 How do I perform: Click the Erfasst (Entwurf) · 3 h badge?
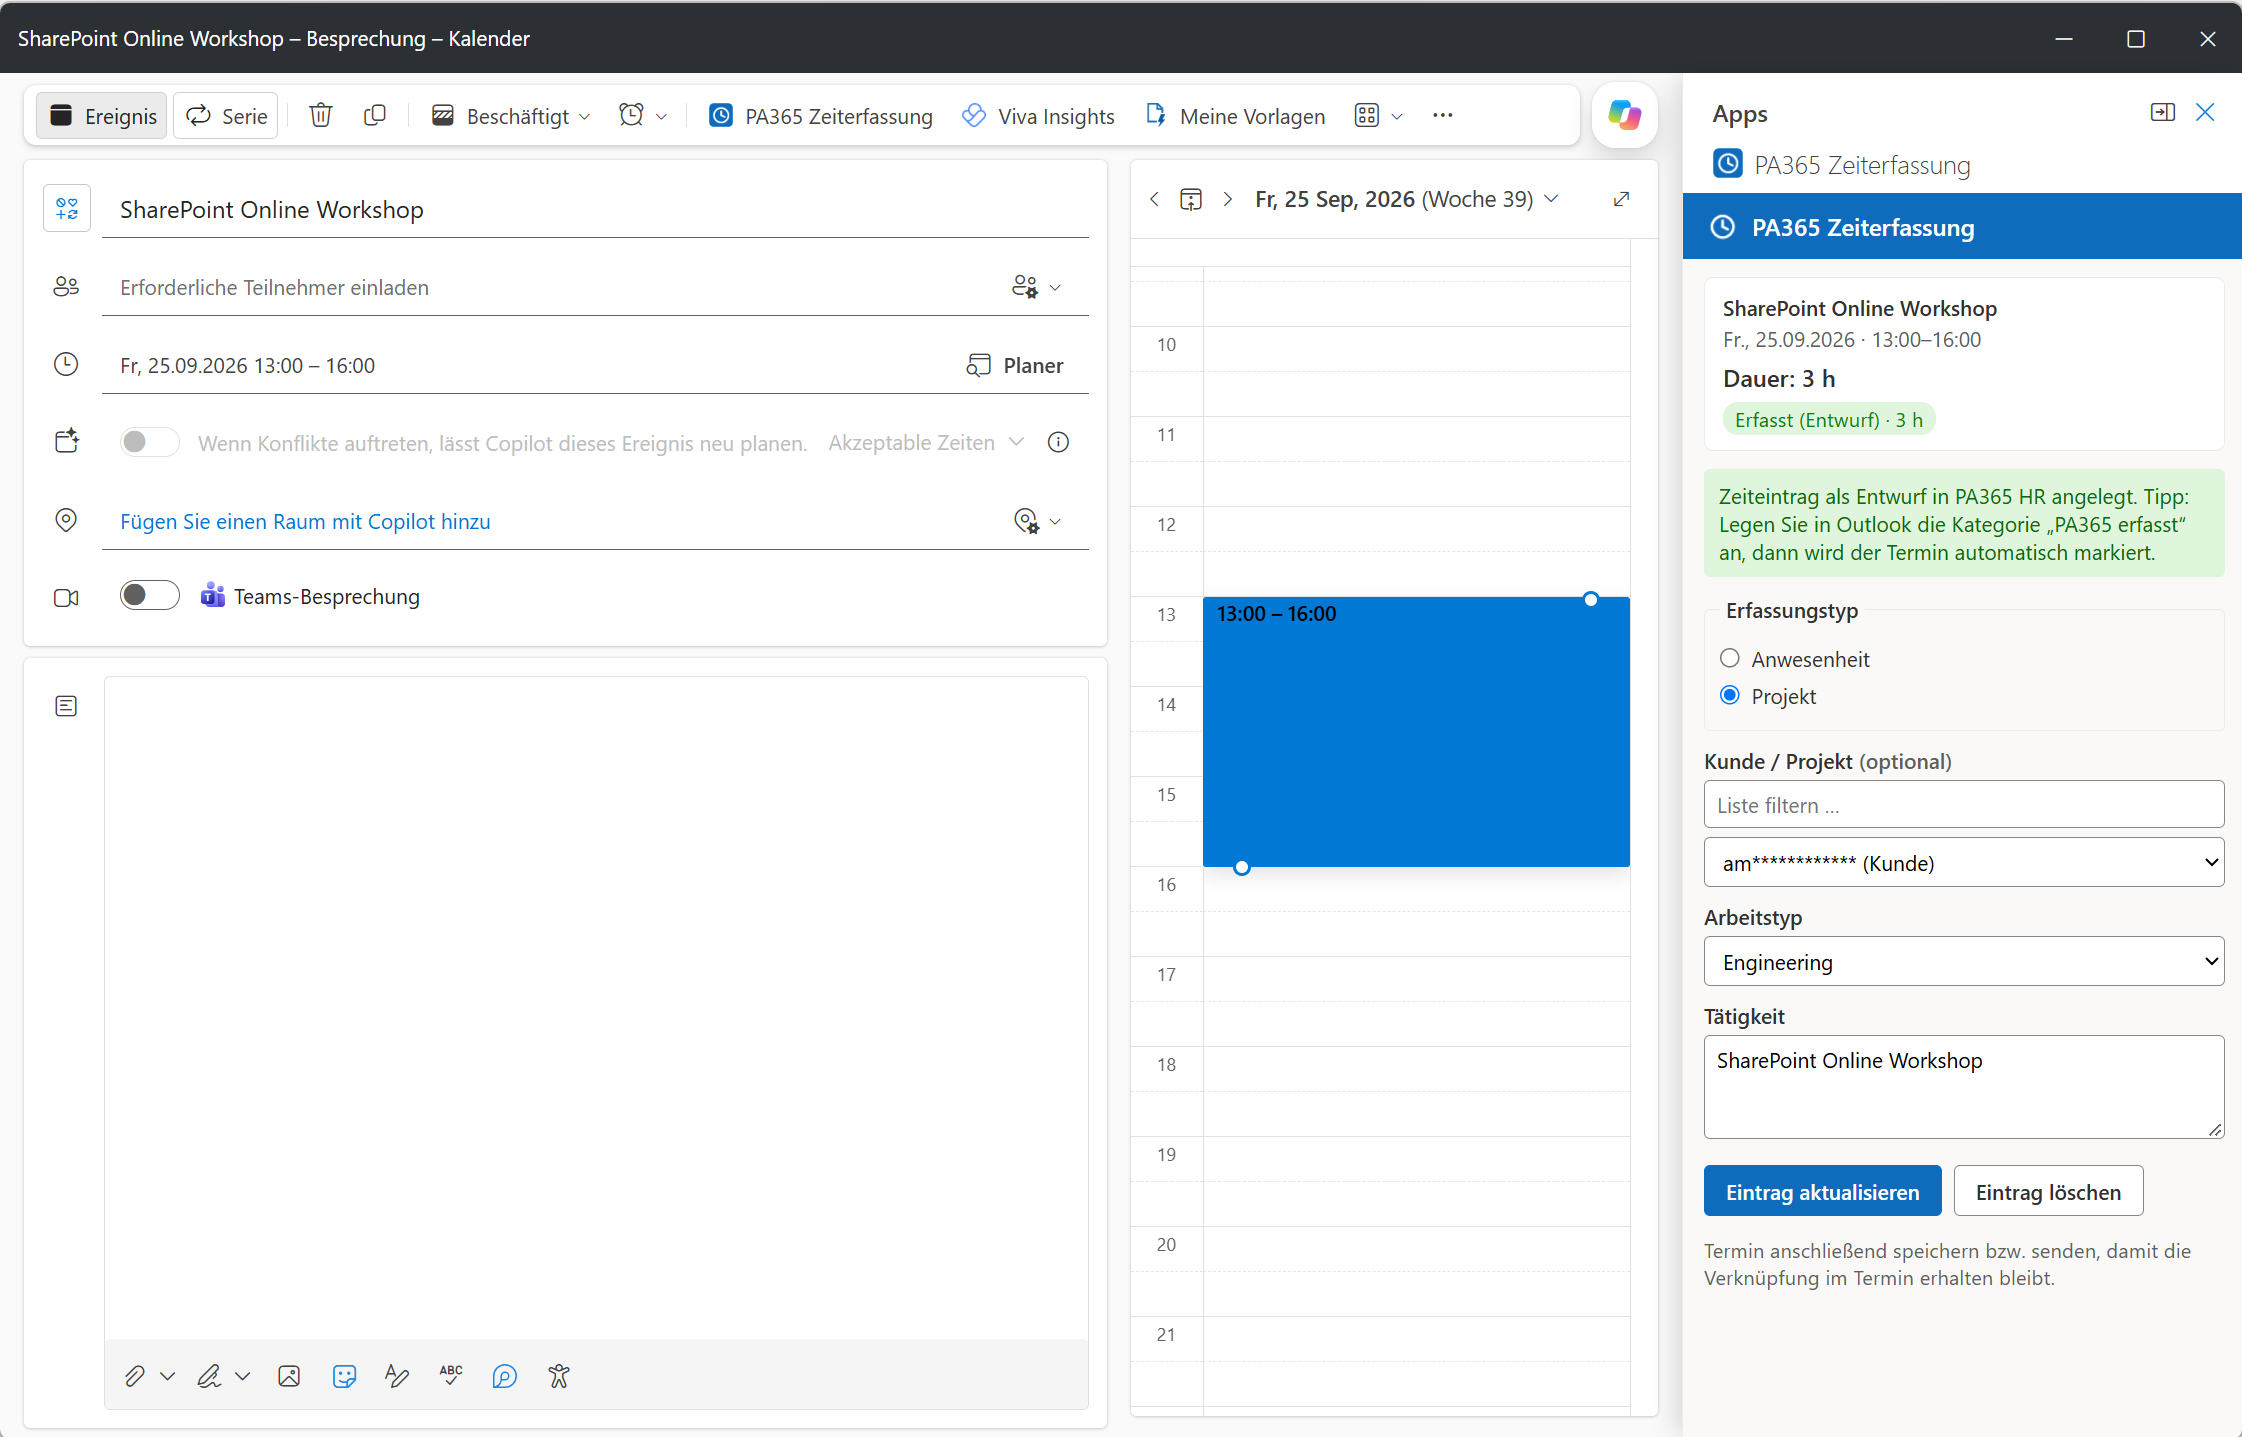[1829, 420]
